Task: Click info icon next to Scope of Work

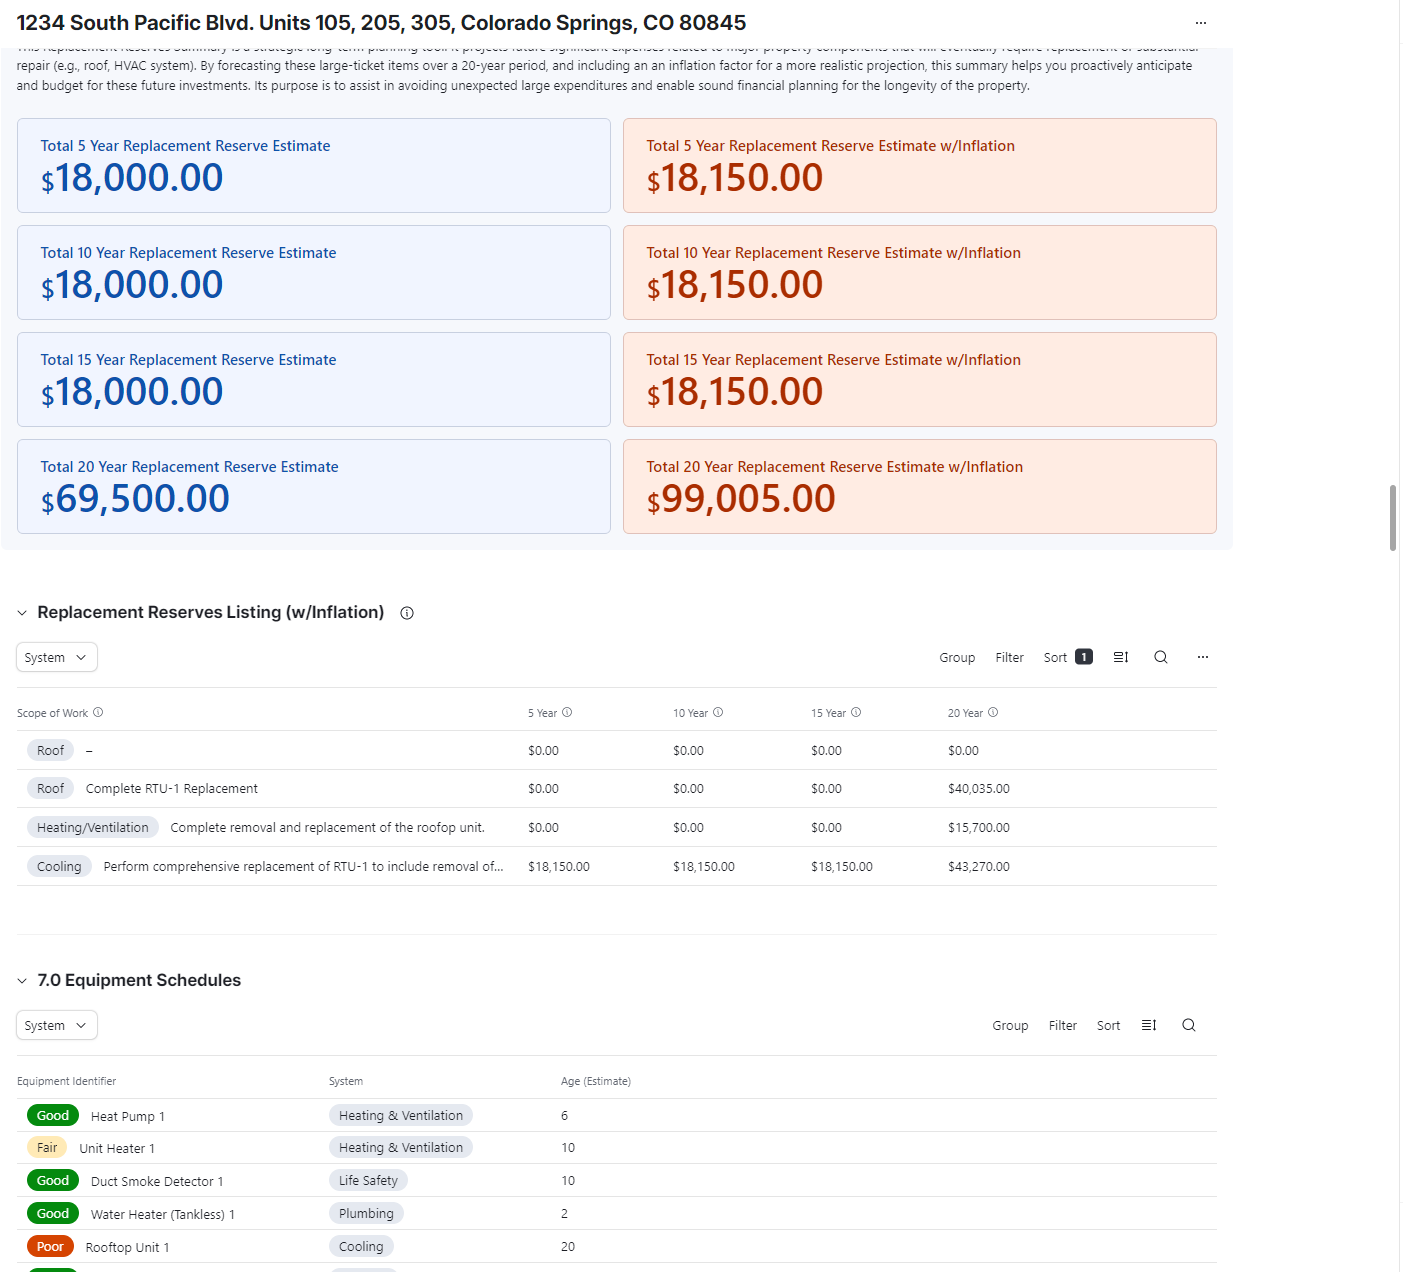Action: 98,713
